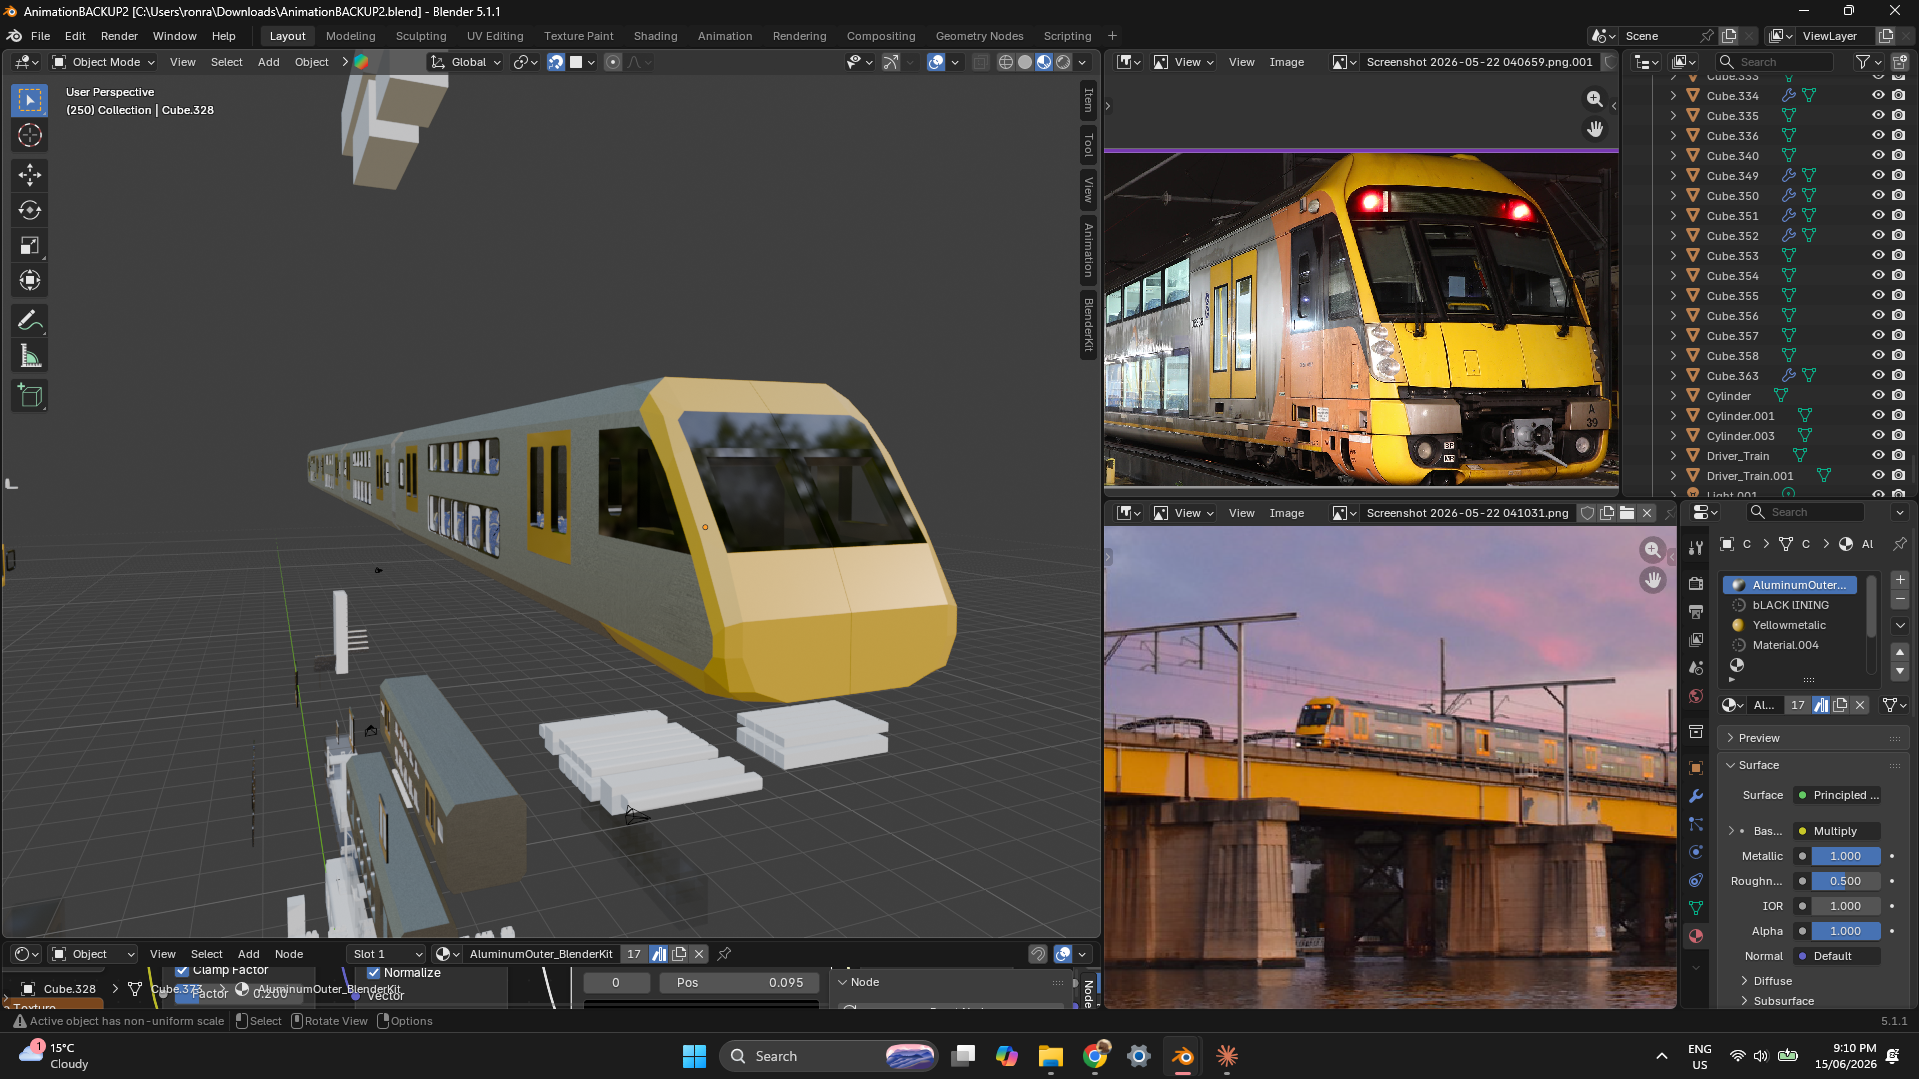Select the Annotate pencil tool
1919x1079 pixels.
click(30, 320)
